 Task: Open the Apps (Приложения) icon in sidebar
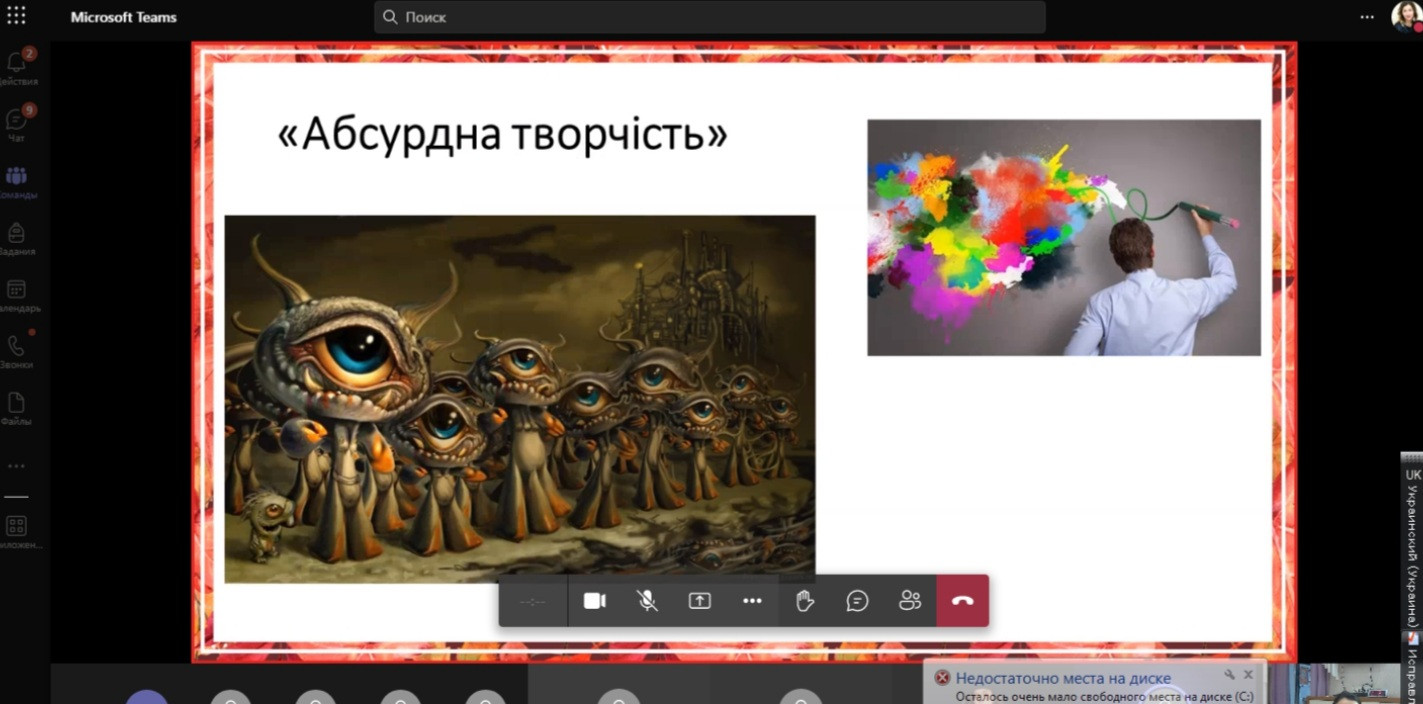click(x=17, y=531)
